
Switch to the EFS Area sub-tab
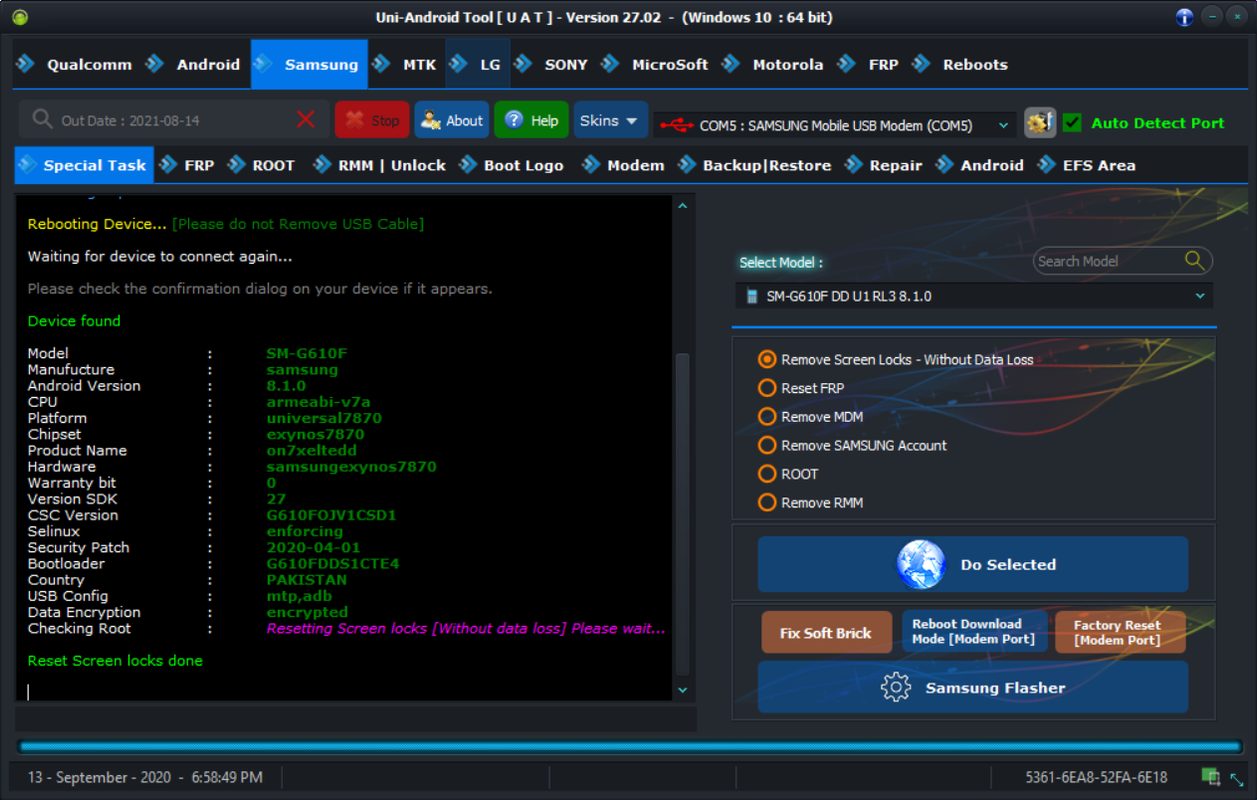tap(1087, 165)
